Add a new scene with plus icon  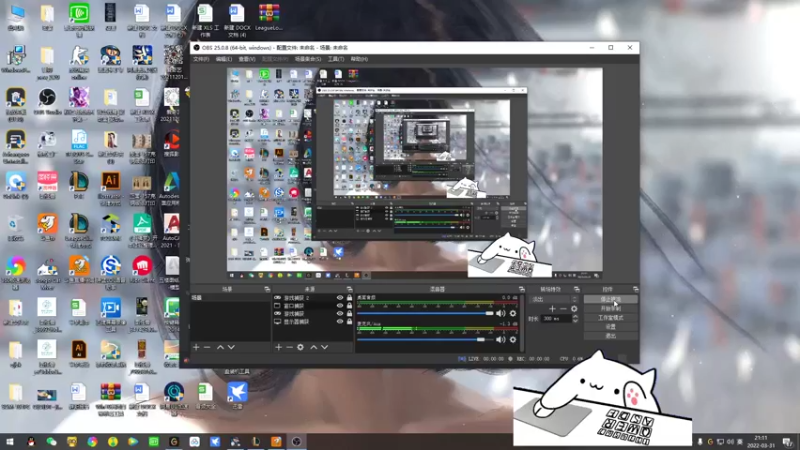pos(196,347)
